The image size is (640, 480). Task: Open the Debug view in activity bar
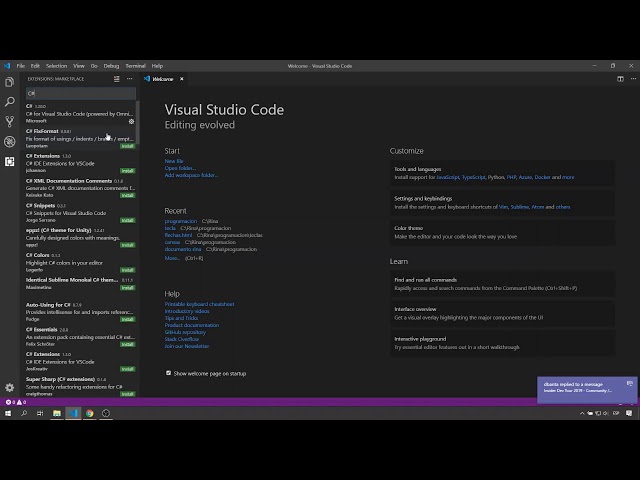coord(9,141)
